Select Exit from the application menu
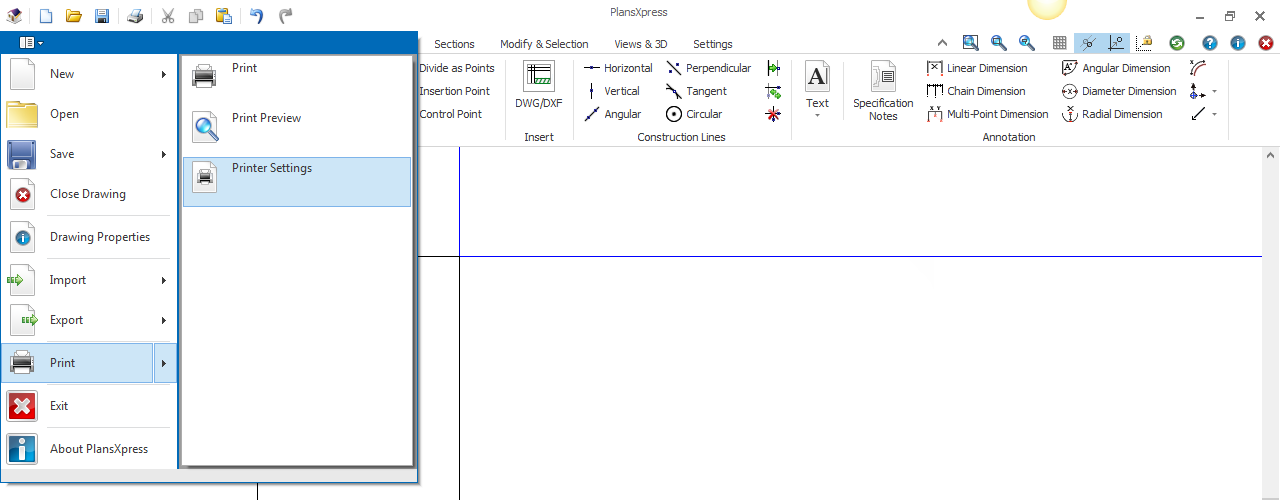The height and width of the screenshot is (500, 1280). (89, 406)
